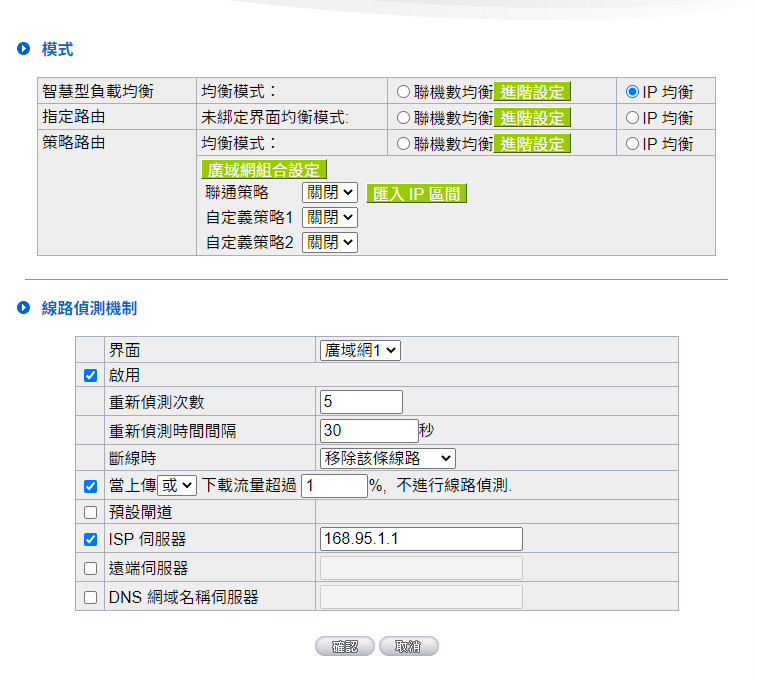Screen dimensions: 757x682
Task: Select IP 均衡 radio for 指定路由
Action: tap(632, 118)
